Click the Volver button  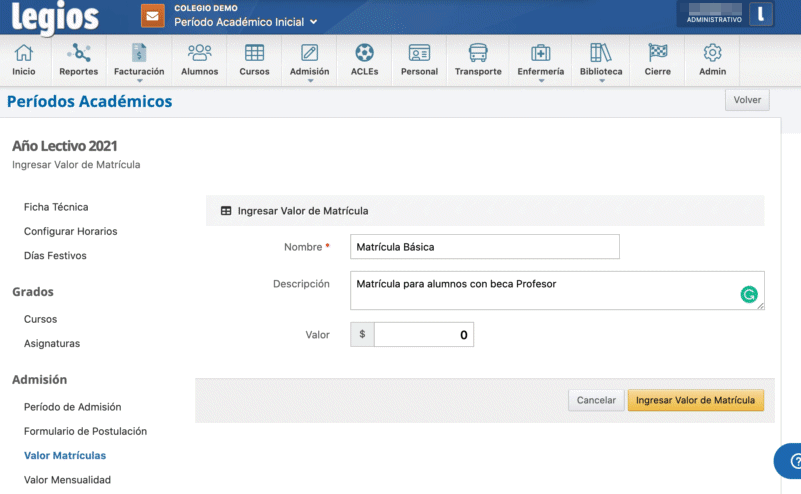pos(747,100)
